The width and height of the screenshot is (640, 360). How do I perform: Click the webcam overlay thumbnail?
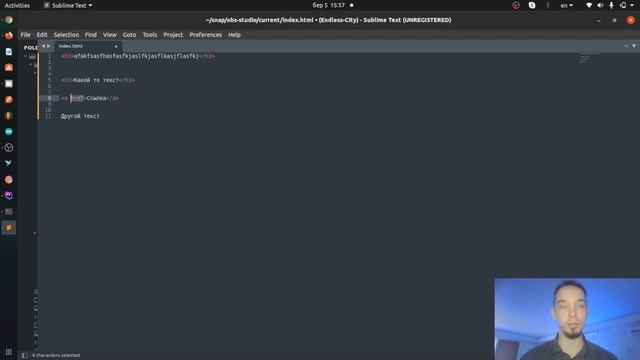pos(567,319)
